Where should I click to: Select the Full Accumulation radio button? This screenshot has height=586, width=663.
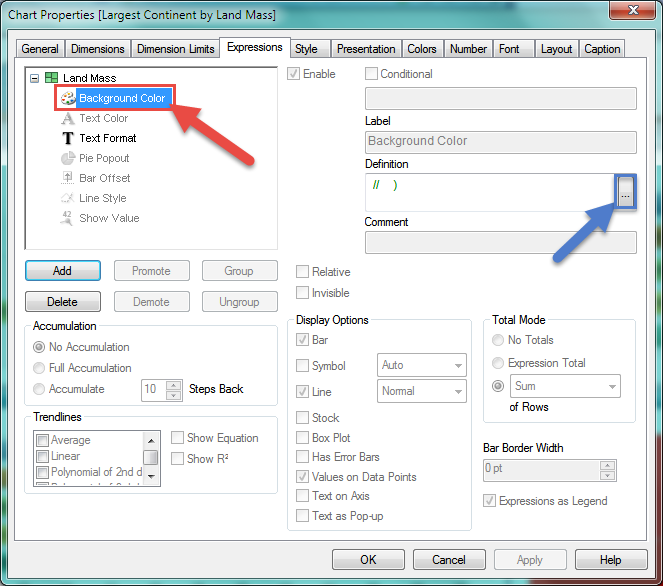39,368
